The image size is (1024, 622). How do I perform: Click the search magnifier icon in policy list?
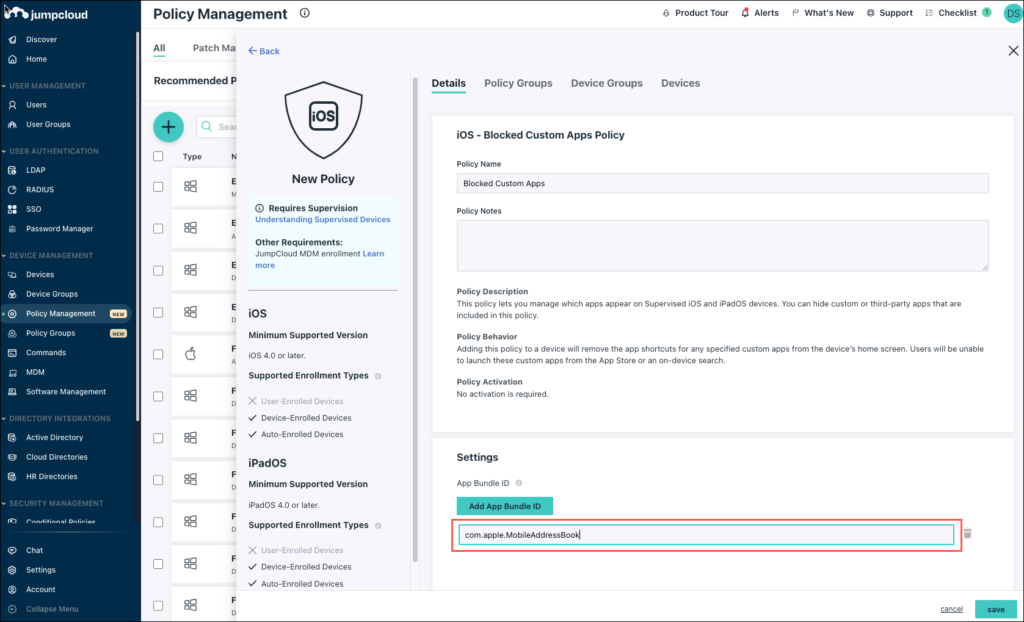207,127
